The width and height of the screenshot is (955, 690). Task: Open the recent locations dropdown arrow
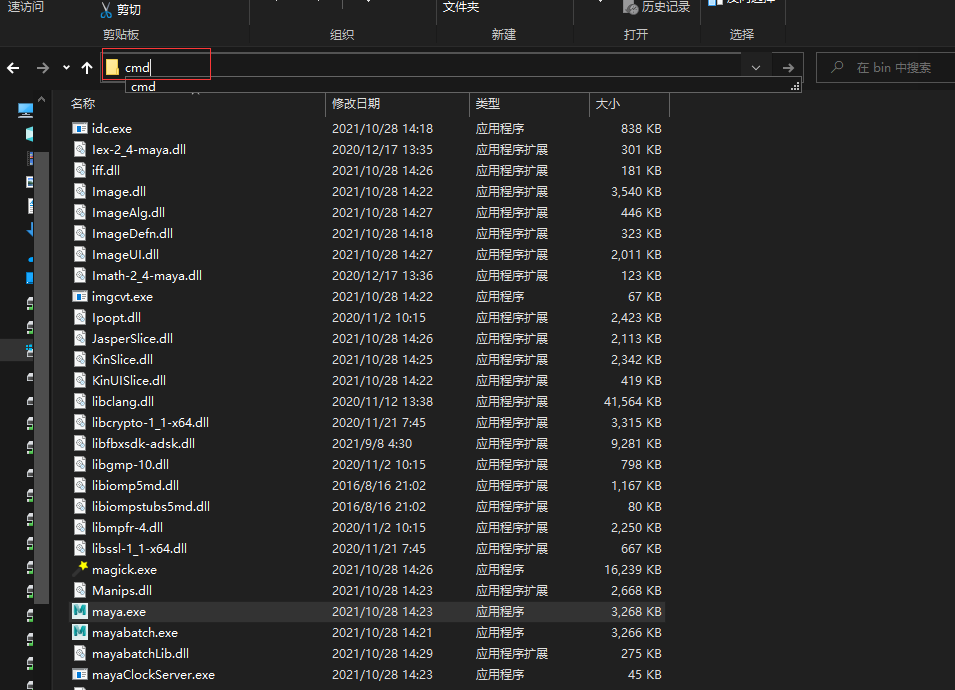click(66, 68)
